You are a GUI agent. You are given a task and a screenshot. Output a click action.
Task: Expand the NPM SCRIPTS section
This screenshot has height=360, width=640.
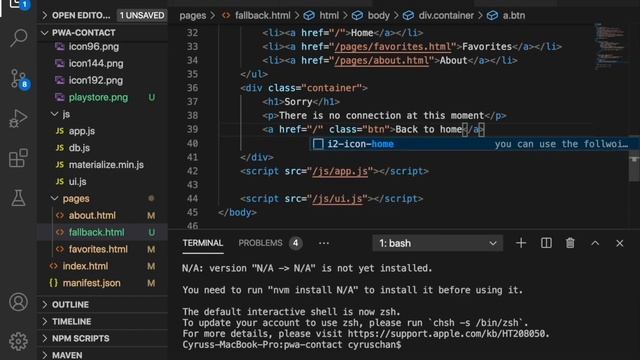(x=80, y=338)
